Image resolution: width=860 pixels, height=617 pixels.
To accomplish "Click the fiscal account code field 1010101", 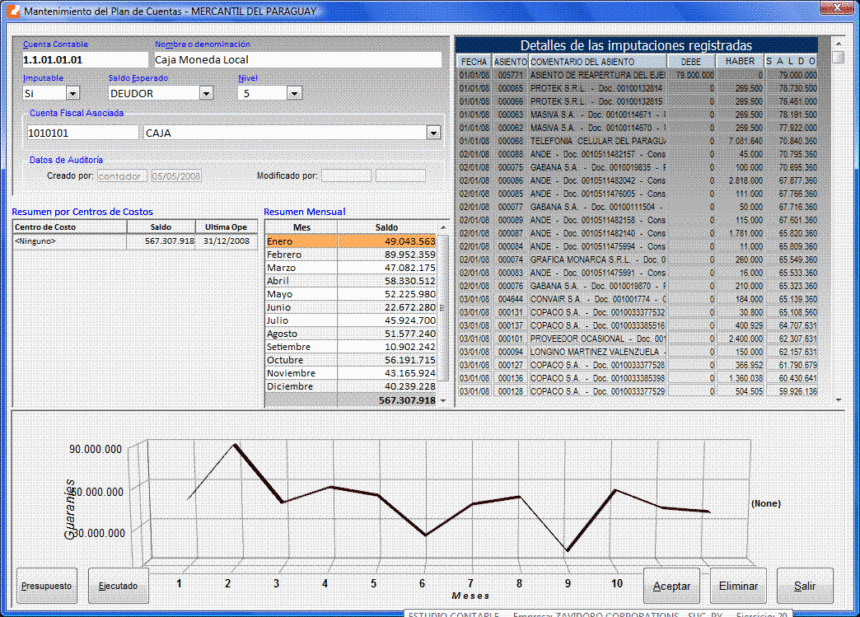I will pyautogui.click(x=81, y=132).
